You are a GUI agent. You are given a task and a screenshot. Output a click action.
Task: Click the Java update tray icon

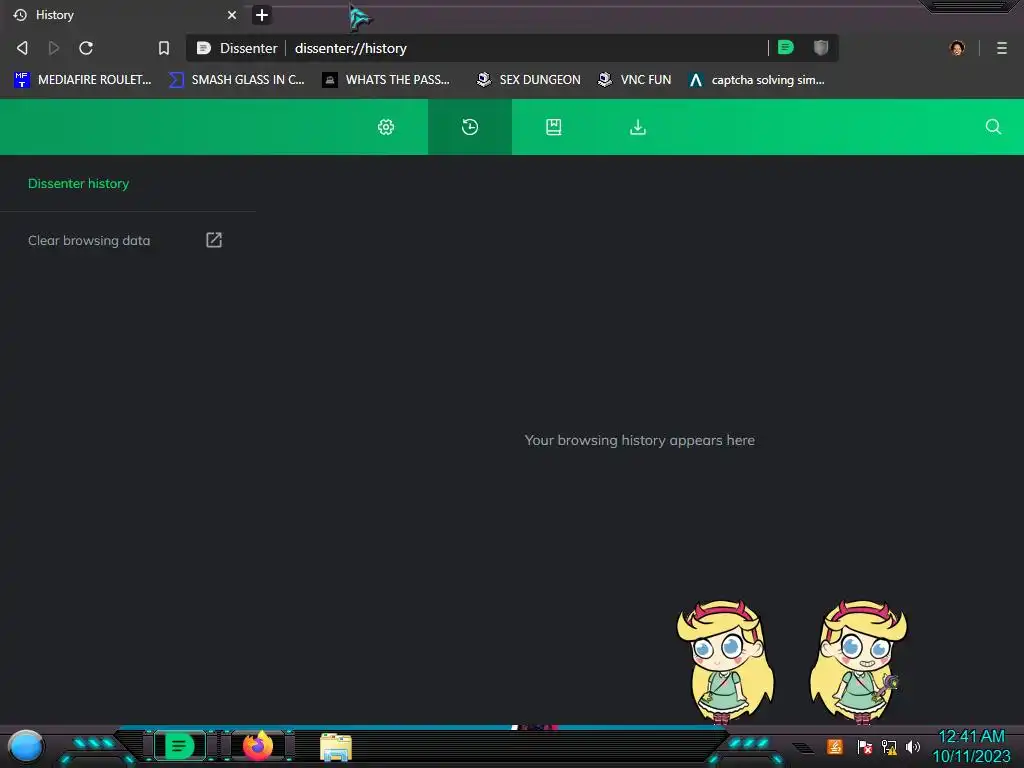835,746
